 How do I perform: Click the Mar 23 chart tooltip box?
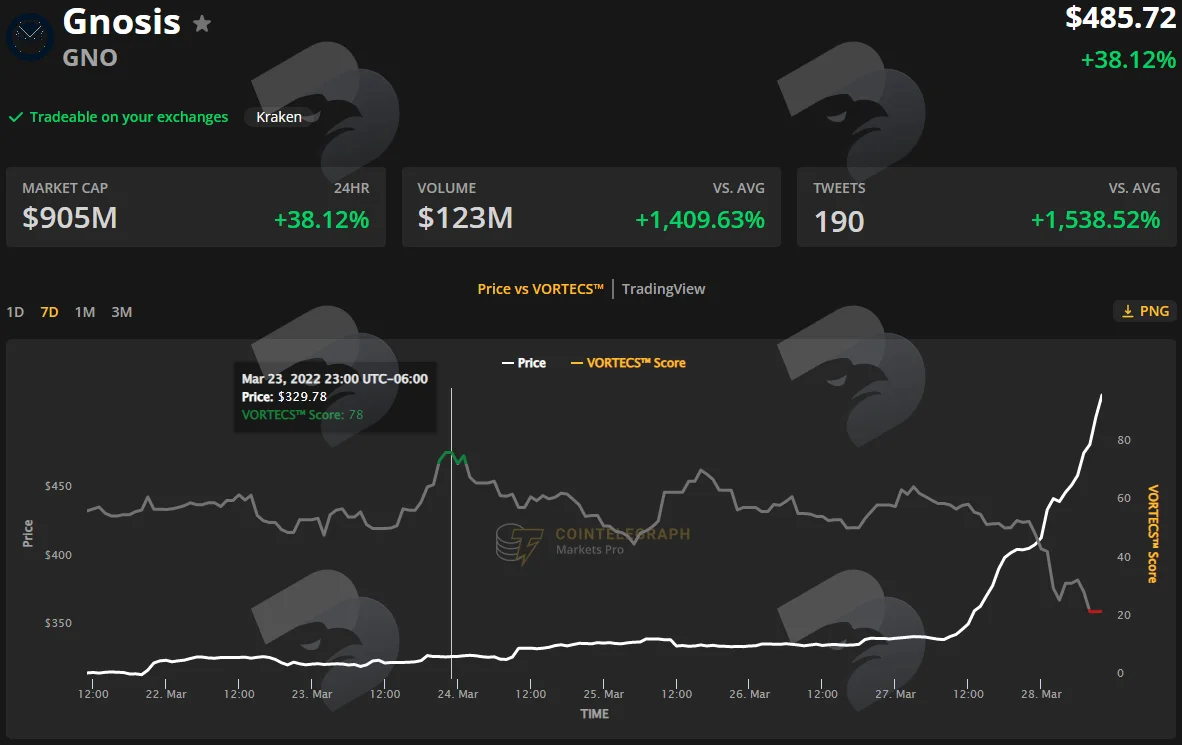click(x=335, y=397)
